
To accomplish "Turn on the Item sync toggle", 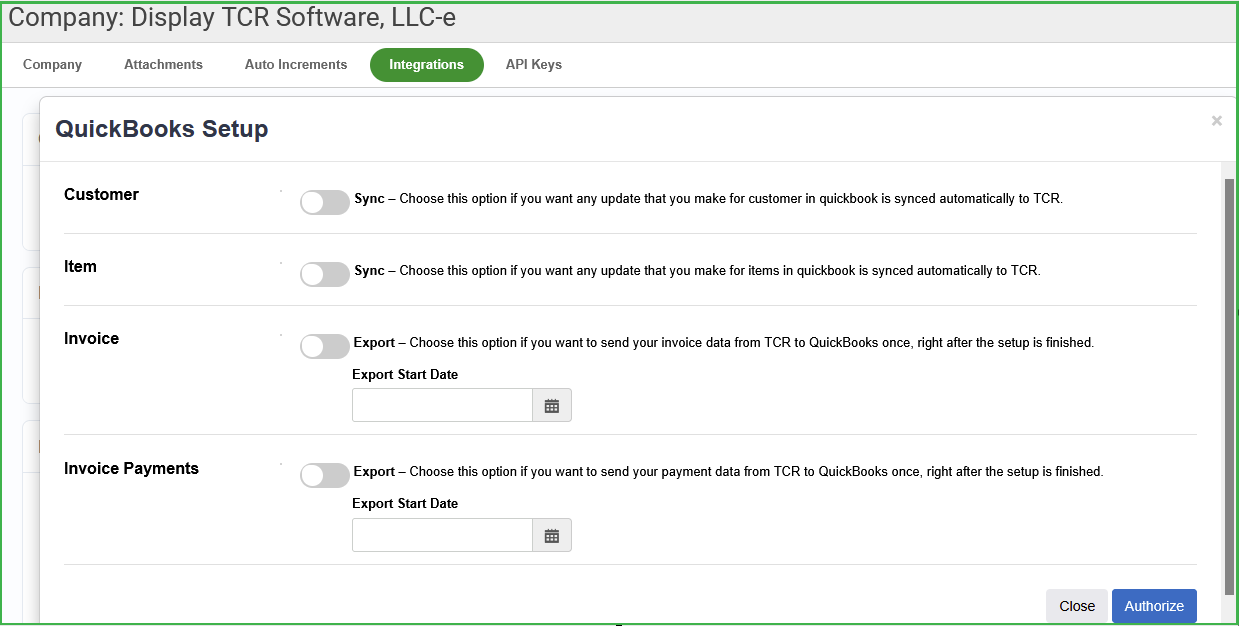I will pyautogui.click(x=325, y=274).
